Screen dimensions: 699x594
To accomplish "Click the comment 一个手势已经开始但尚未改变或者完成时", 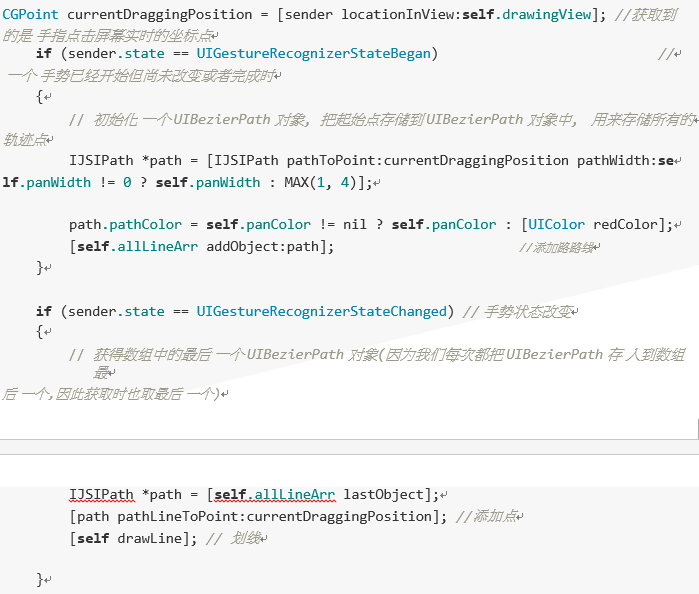I will (x=141, y=76).
